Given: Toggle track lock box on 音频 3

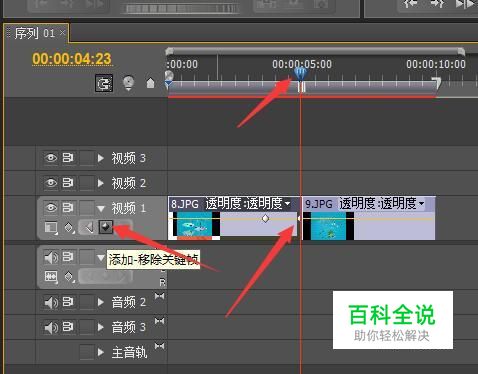Looking at the screenshot, I should click(86, 327).
